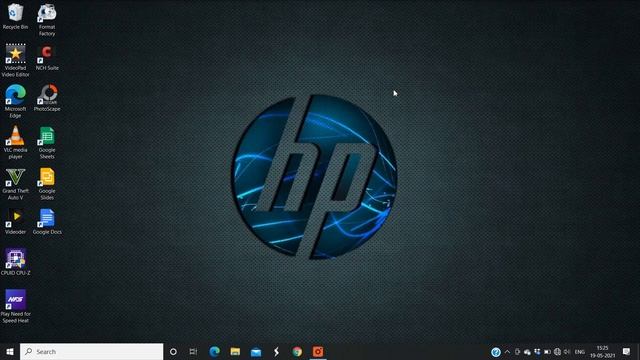Screen dimensions: 640x360
Task: Select the CPUID CPU-Z desktop shortcut
Action: [15, 262]
